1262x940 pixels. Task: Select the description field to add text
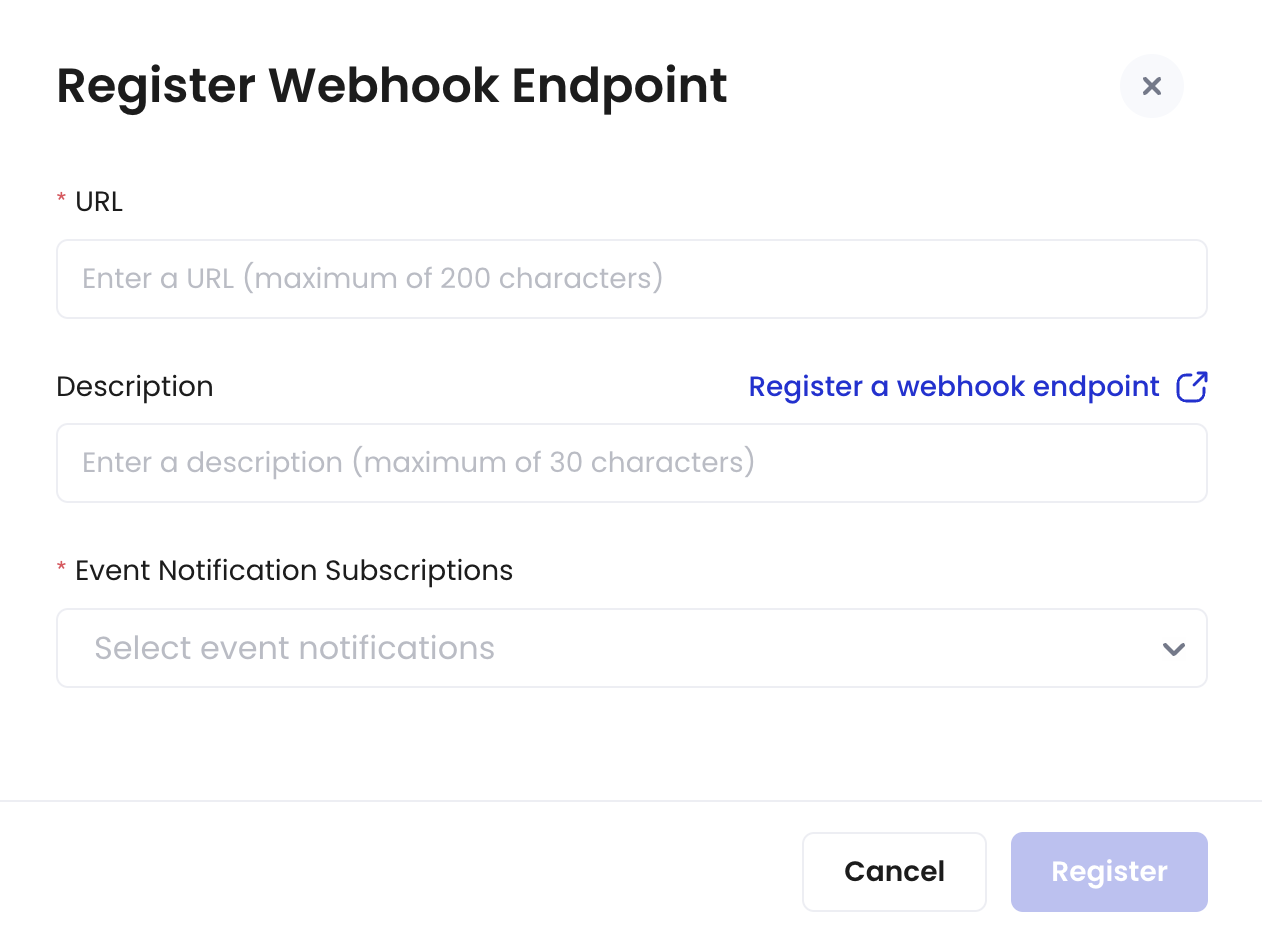click(632, 462)
